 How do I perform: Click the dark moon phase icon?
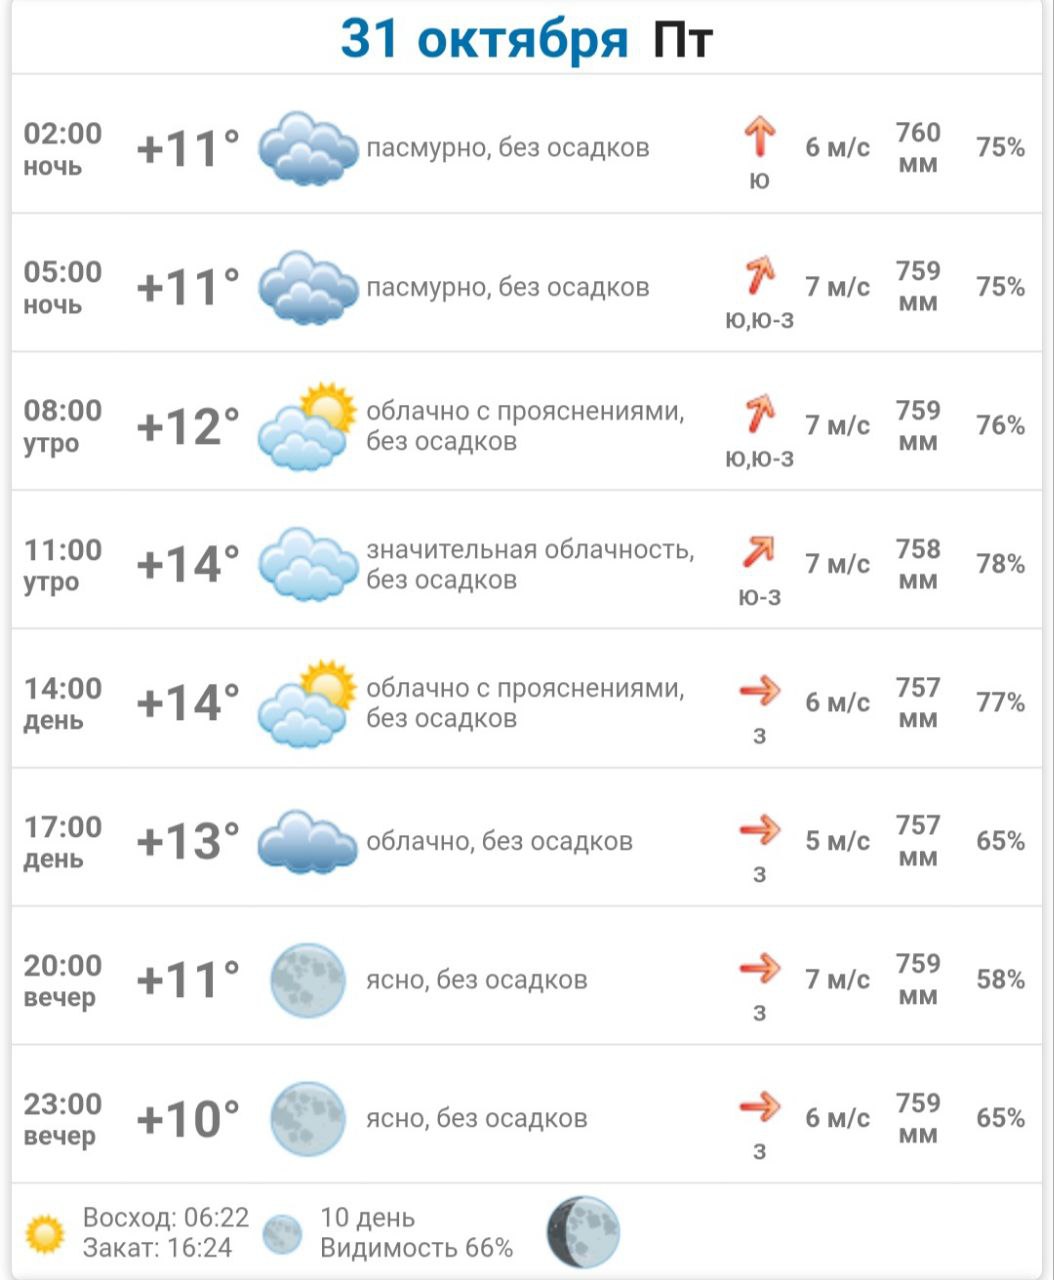point(583,1233)
